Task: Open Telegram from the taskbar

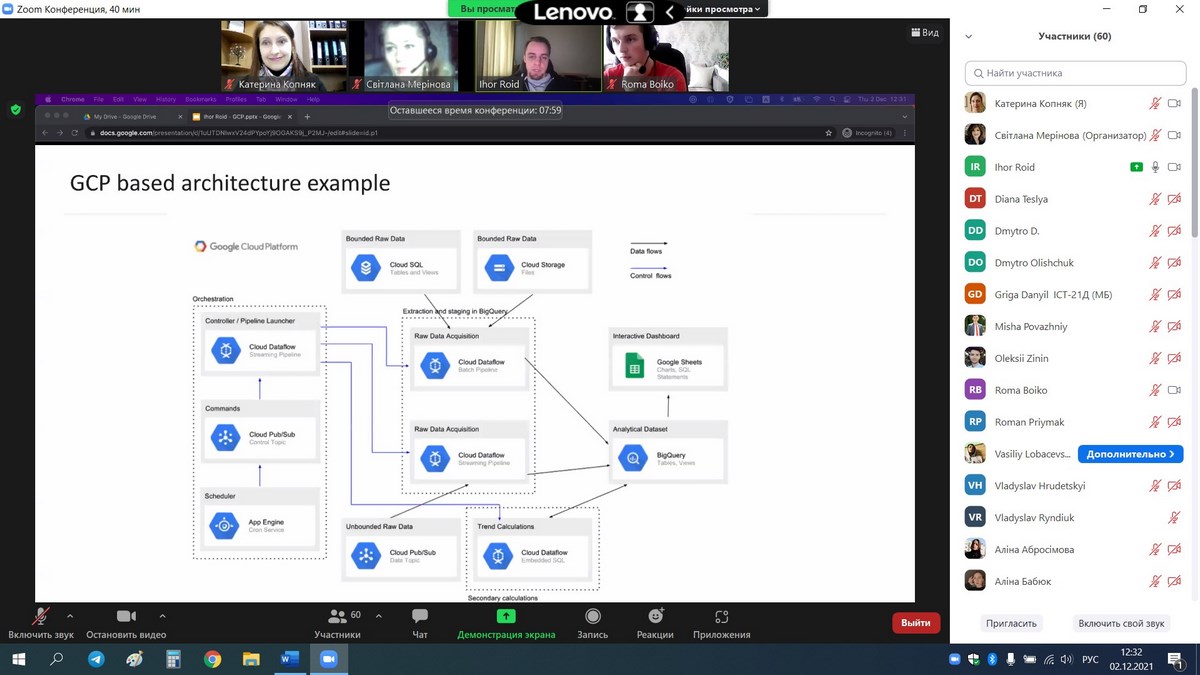Action: tap(96, 659)
